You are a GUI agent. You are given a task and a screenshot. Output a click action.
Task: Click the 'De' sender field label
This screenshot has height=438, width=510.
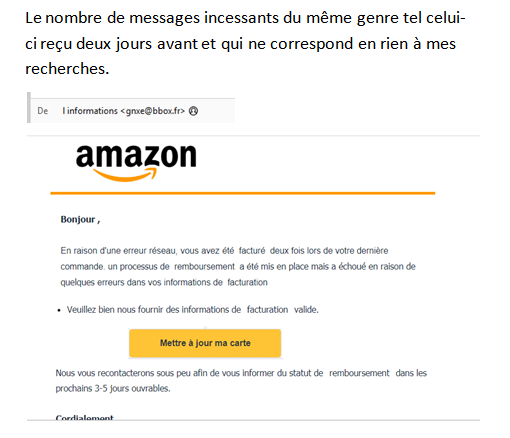pyautogui.click(x=43, y=111)
